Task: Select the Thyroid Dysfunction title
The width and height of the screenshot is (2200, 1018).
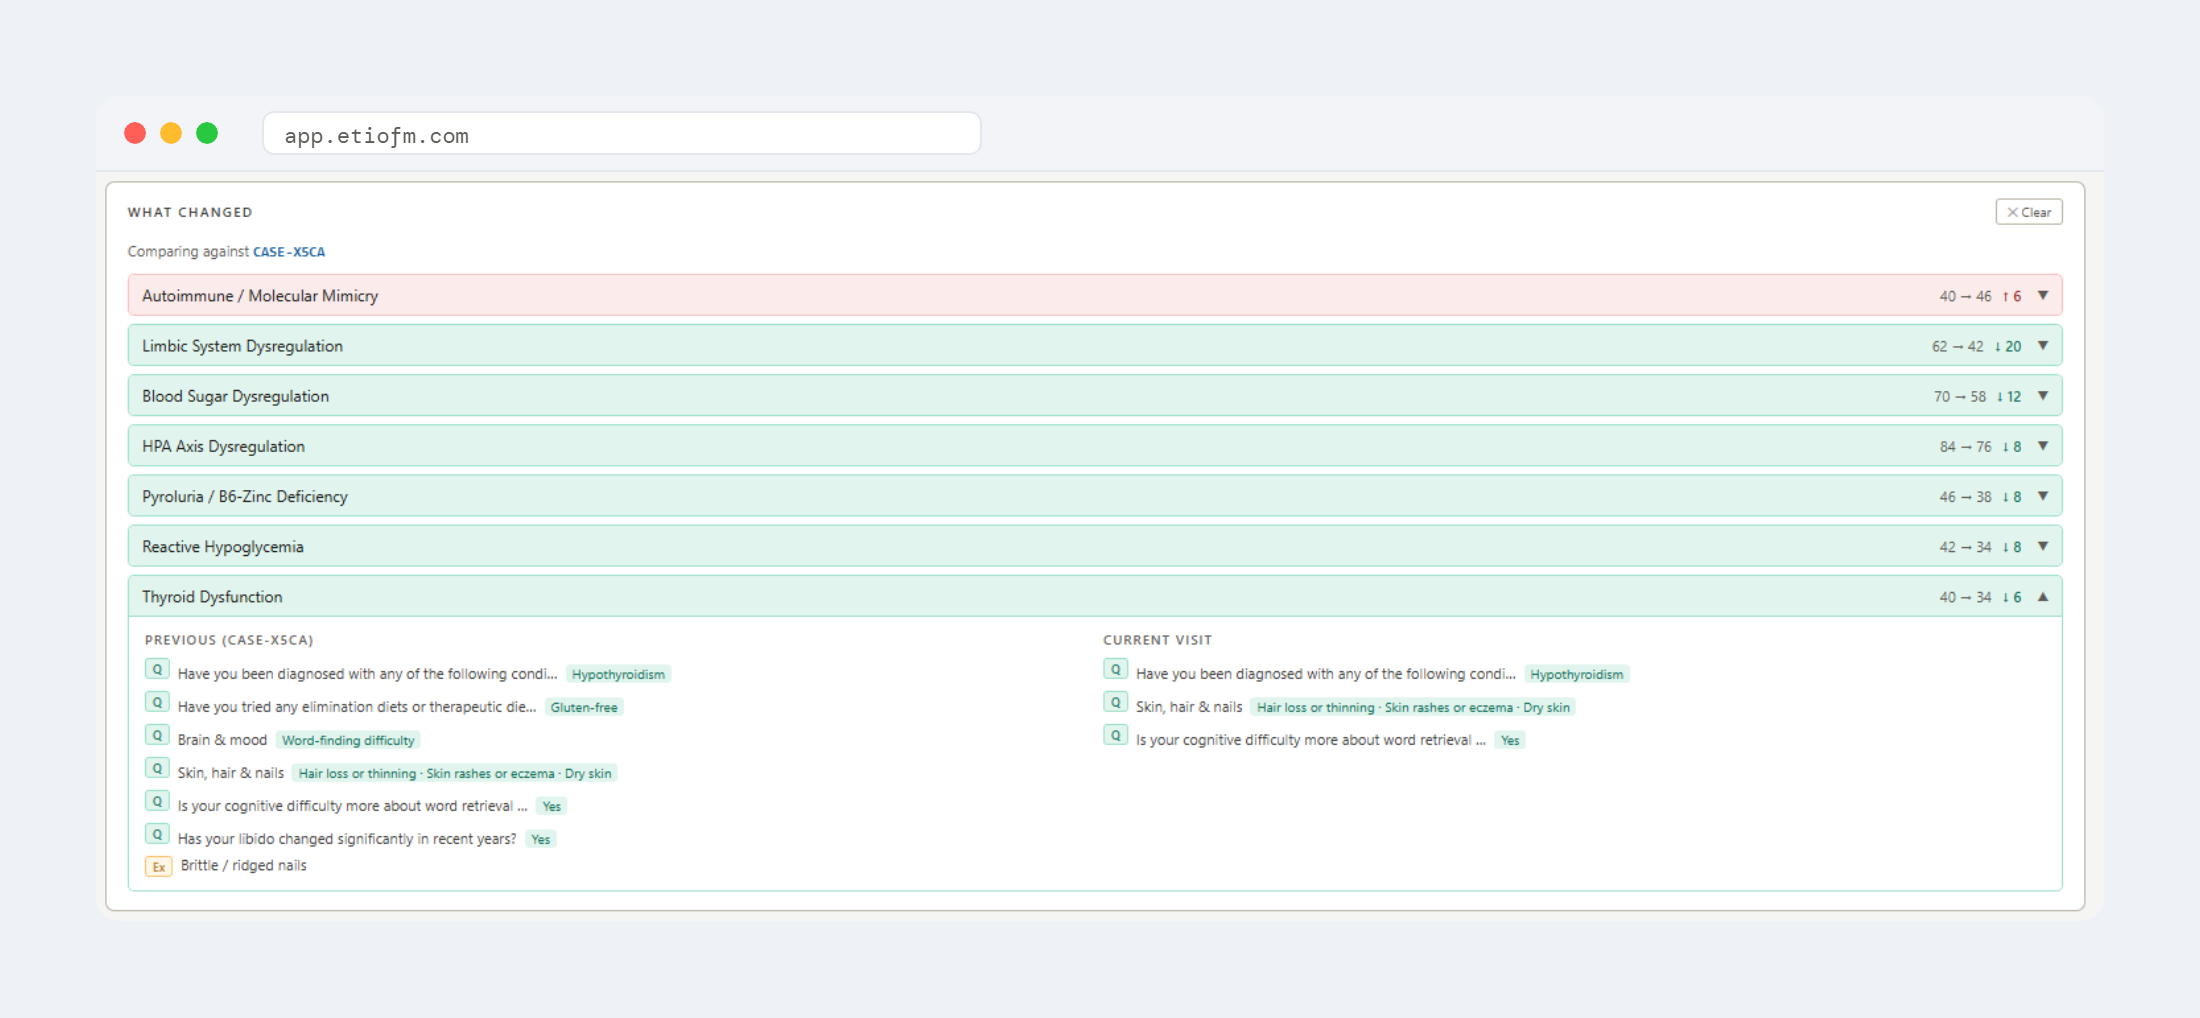Action: (x=212, y=597)
